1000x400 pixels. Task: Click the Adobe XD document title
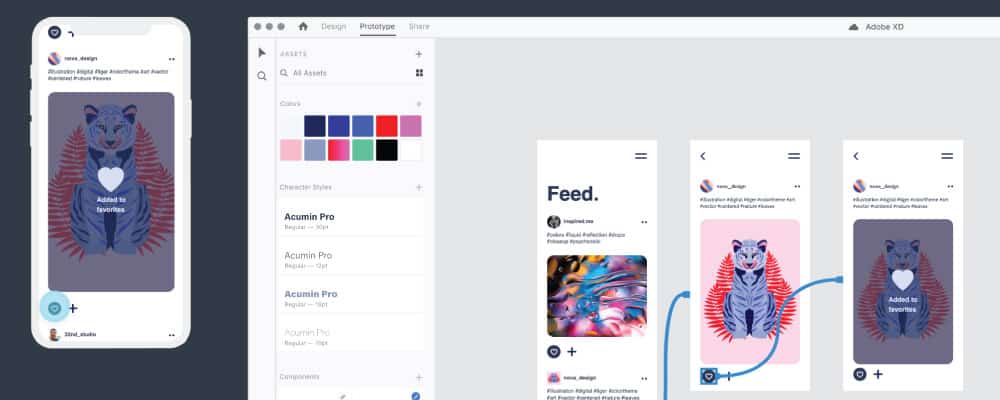tap(884, 27)
